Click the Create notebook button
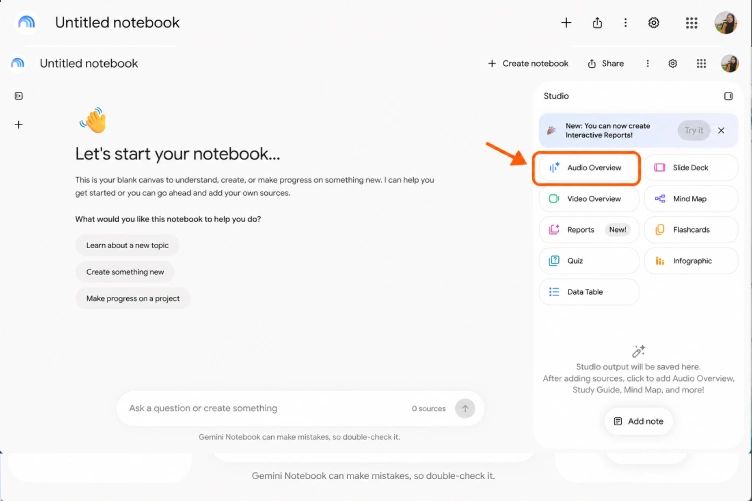The width and height of the screenshot is (752, 501). pos(528,64)
